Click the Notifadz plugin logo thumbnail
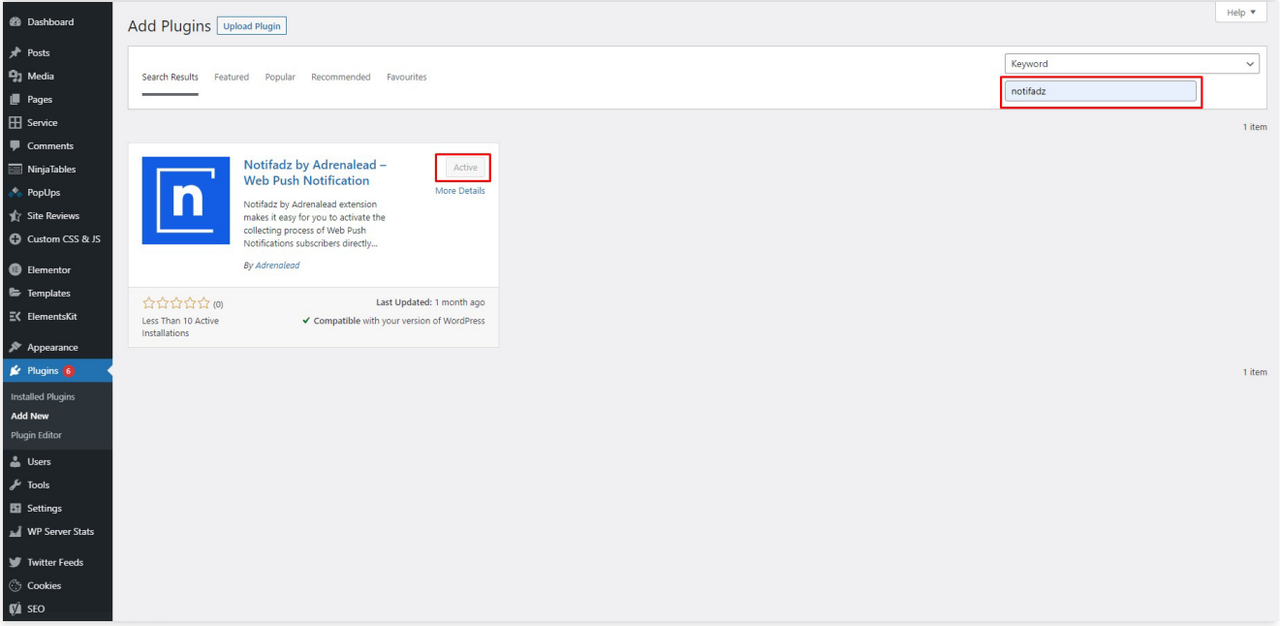Image resolution: width=1280 pixels, height=626 pixels. (x=186, y=200)
